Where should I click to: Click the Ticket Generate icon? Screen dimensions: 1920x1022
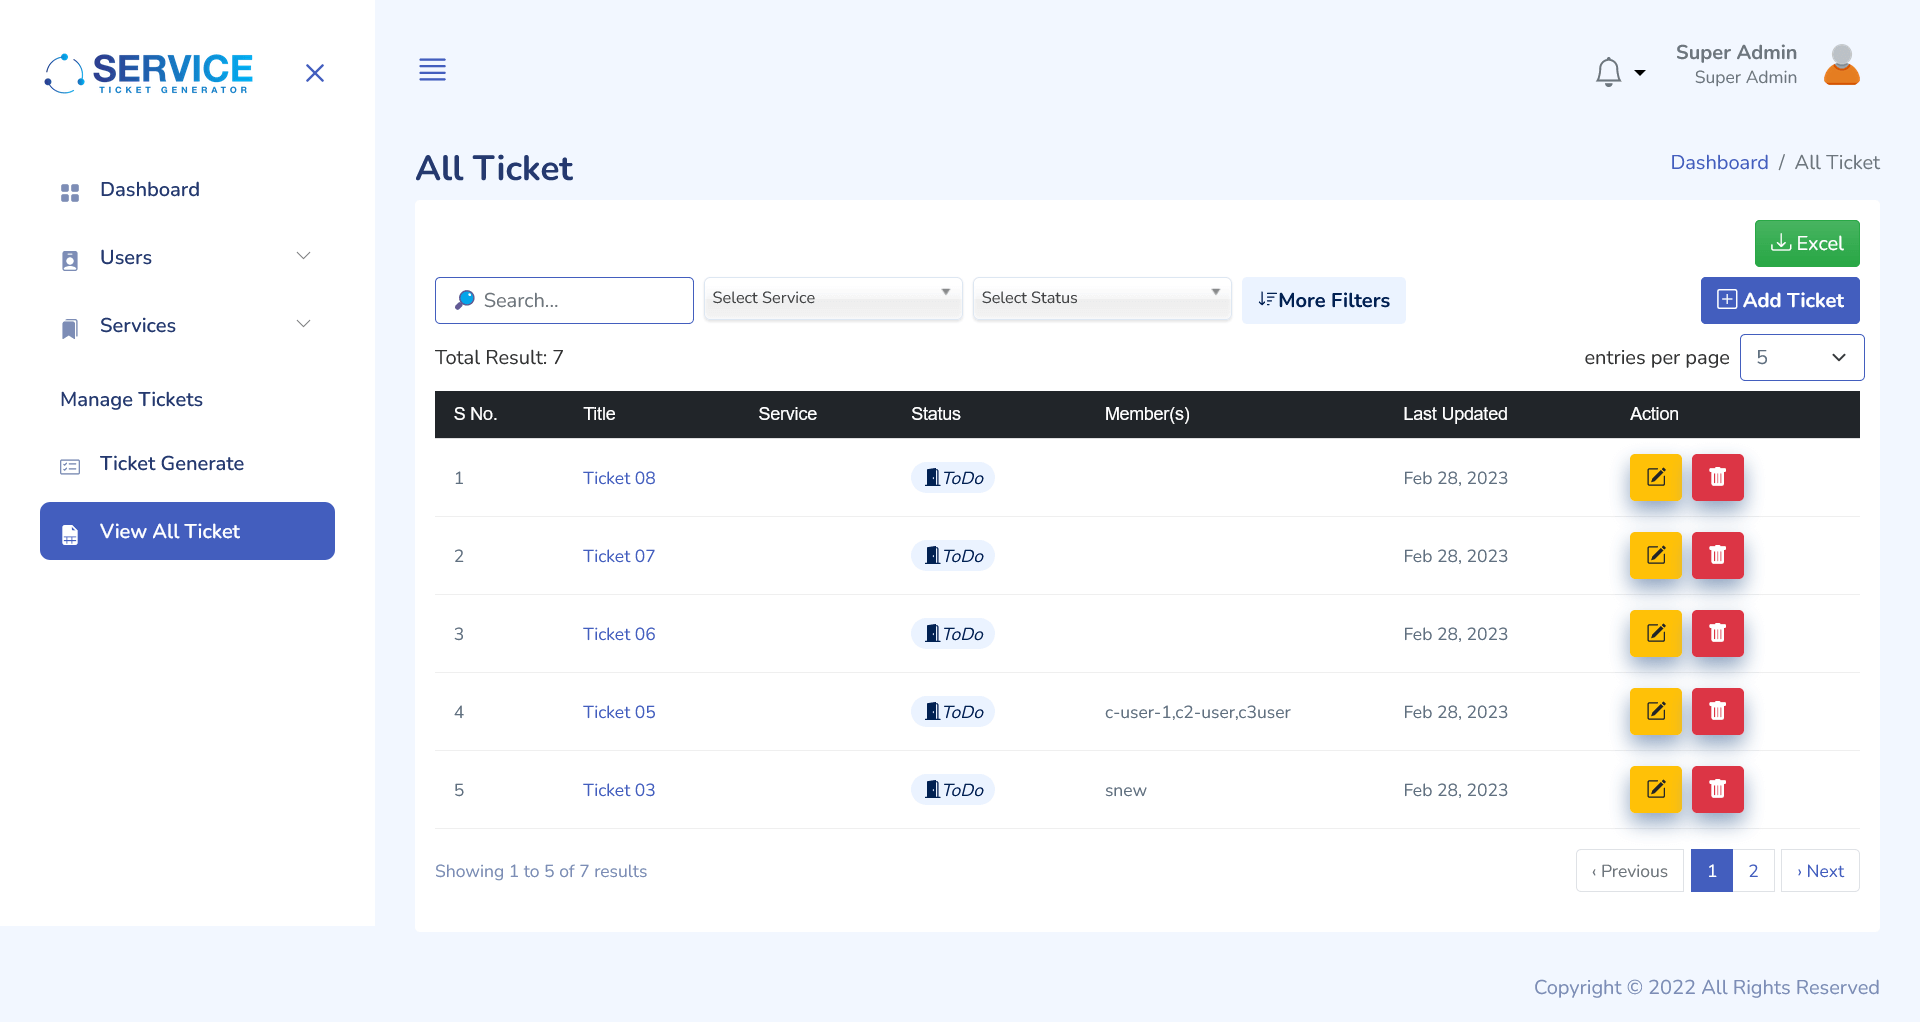[x=70, y=466]
